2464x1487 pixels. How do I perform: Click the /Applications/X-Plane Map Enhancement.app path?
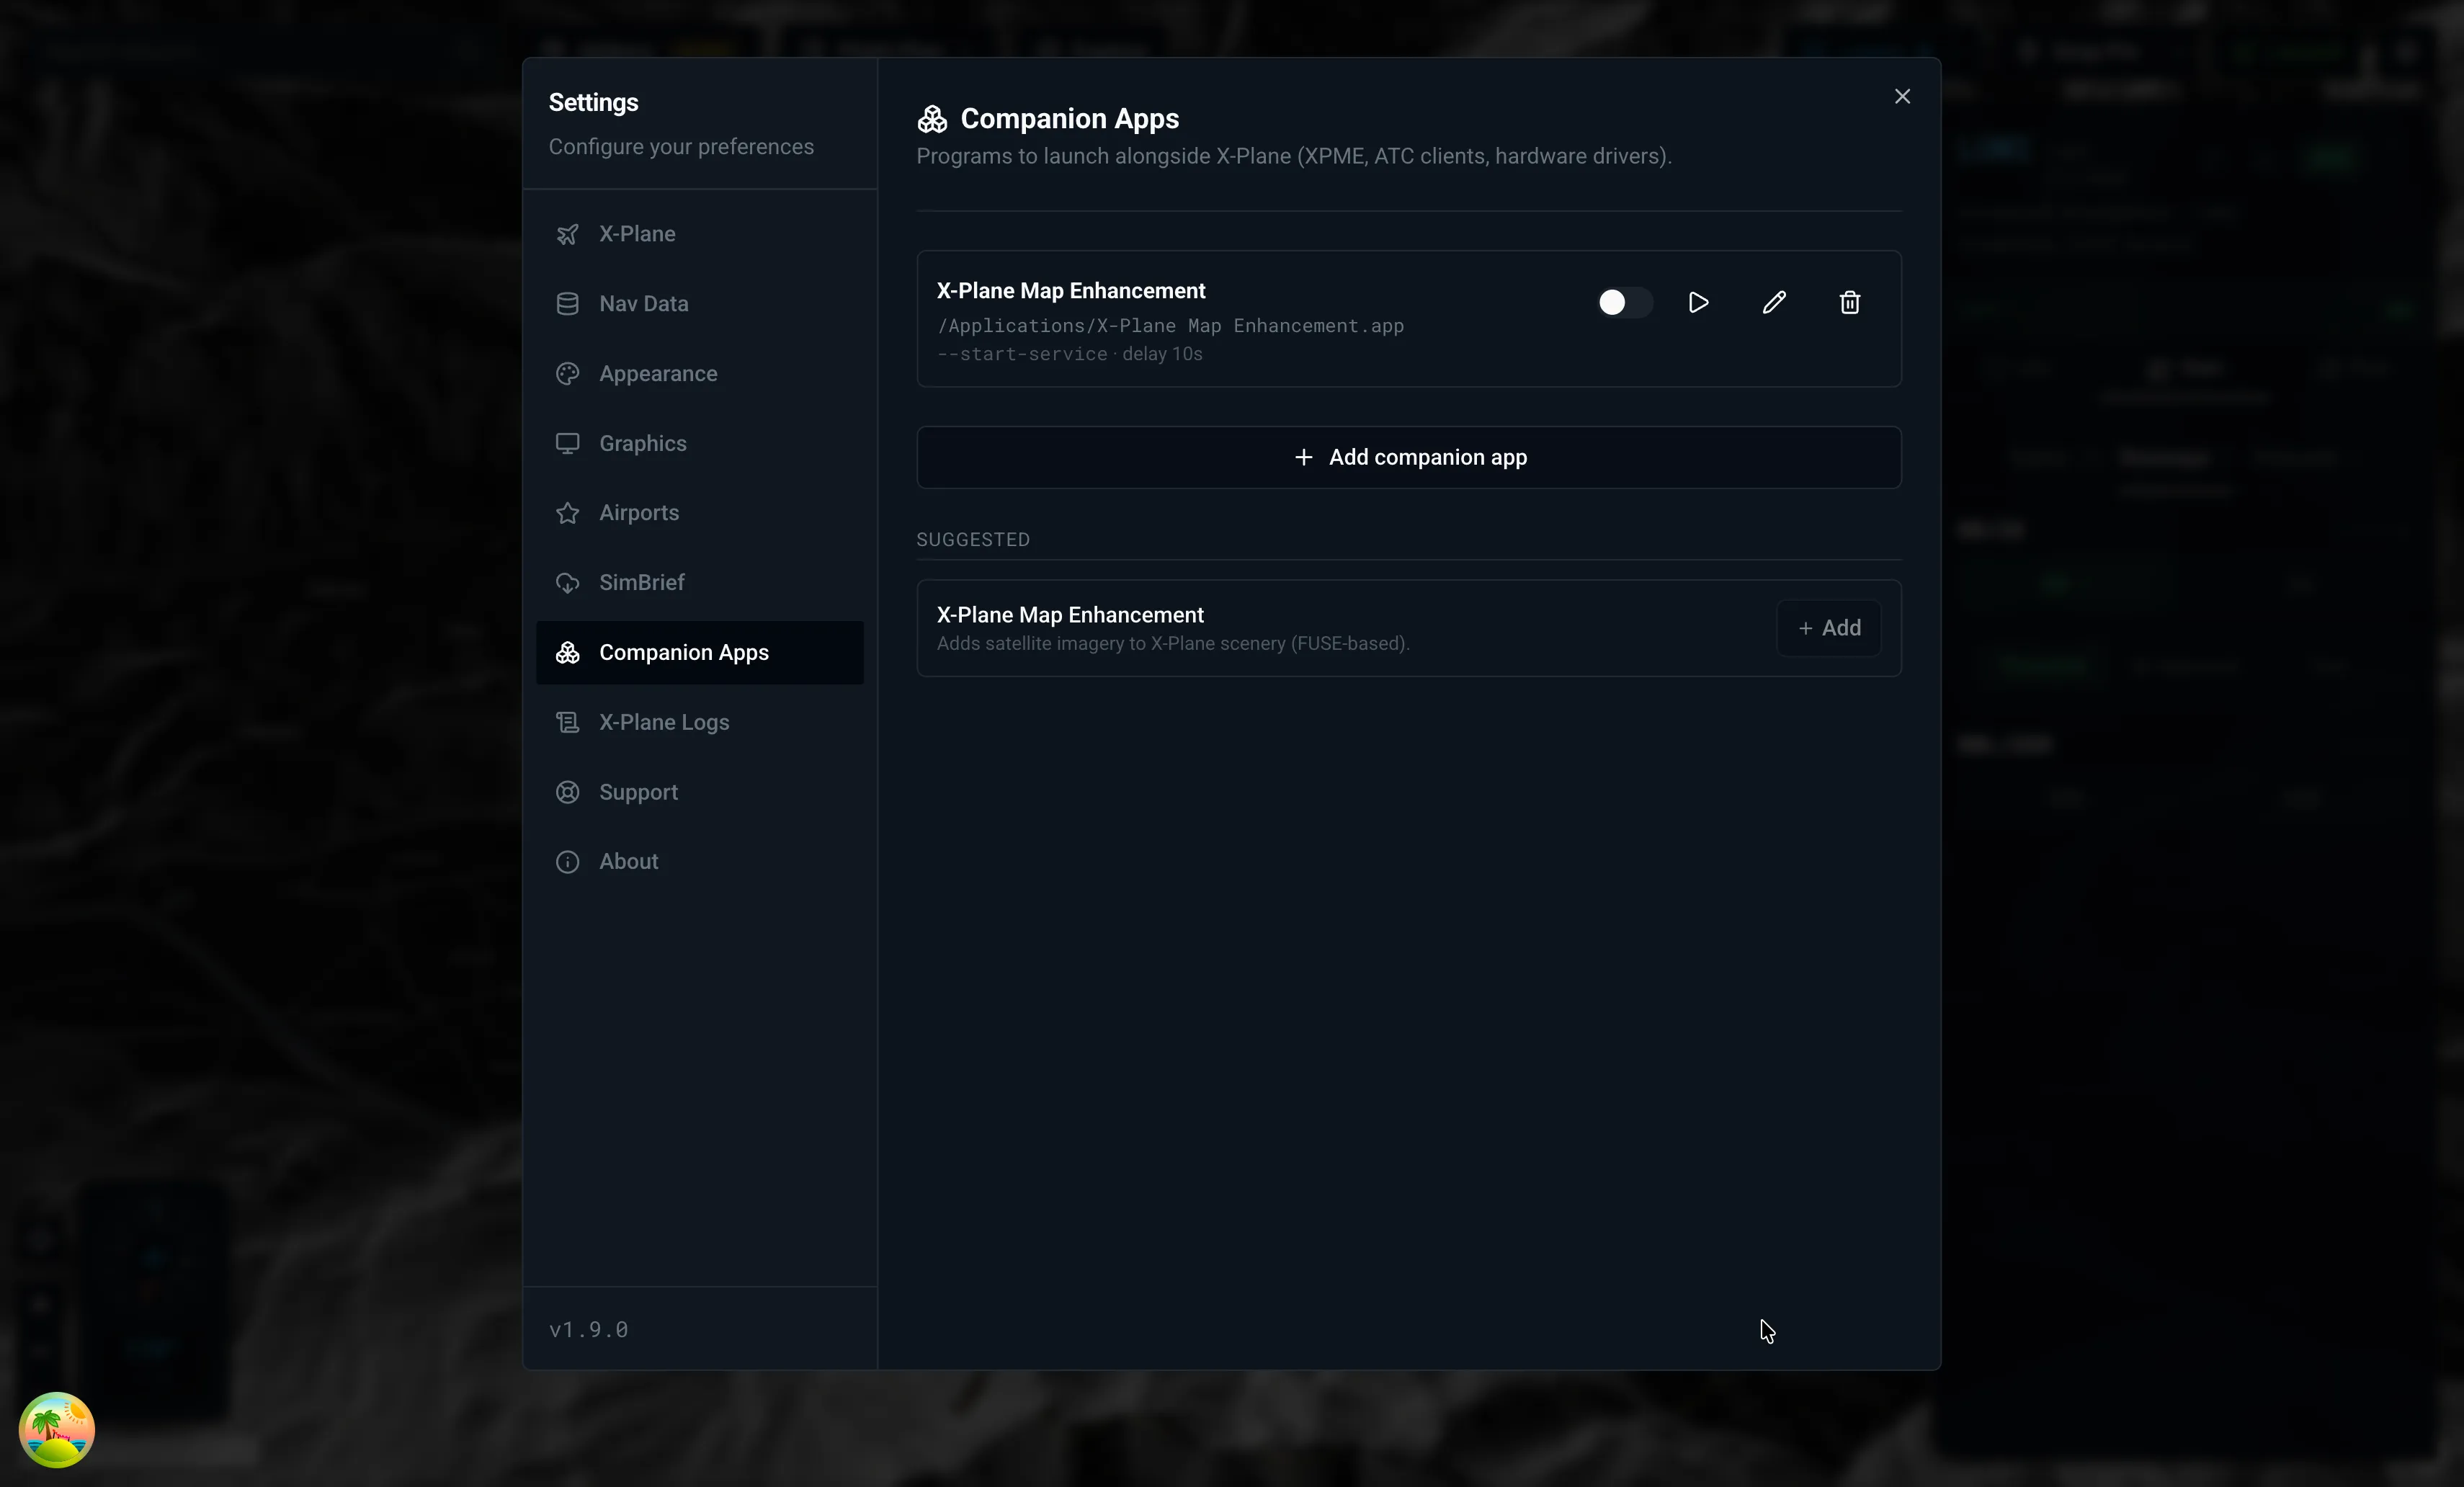[x=1170, y=326]
